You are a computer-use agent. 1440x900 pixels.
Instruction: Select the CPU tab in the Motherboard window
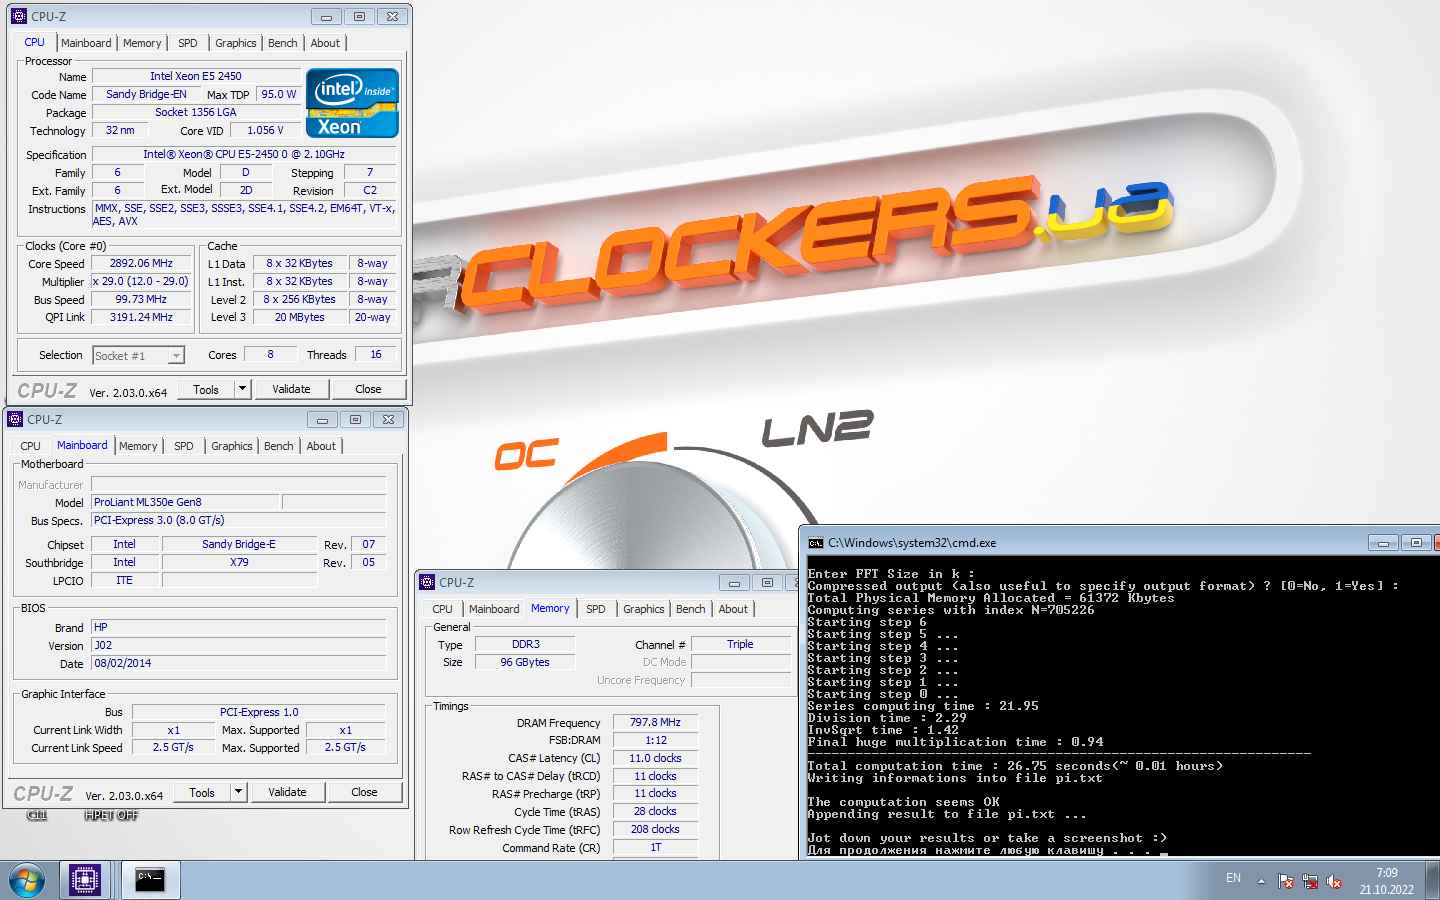pyautogui.click(x=31, y=446)
